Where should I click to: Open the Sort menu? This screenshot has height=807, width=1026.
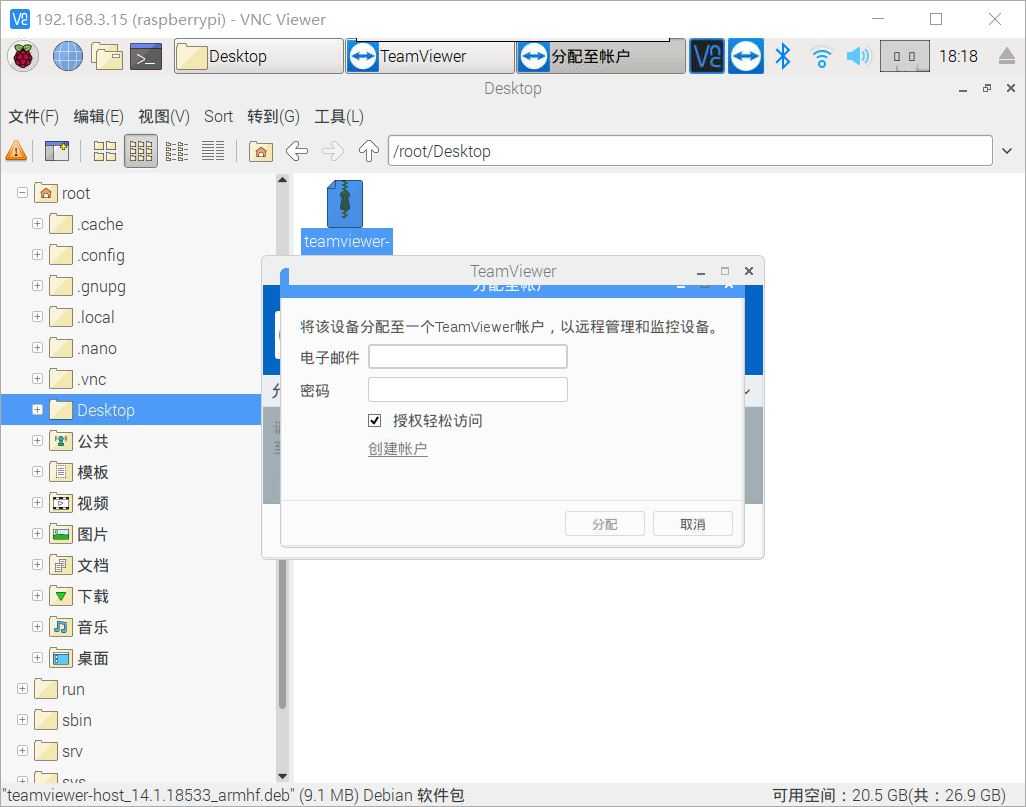point(218,117)
